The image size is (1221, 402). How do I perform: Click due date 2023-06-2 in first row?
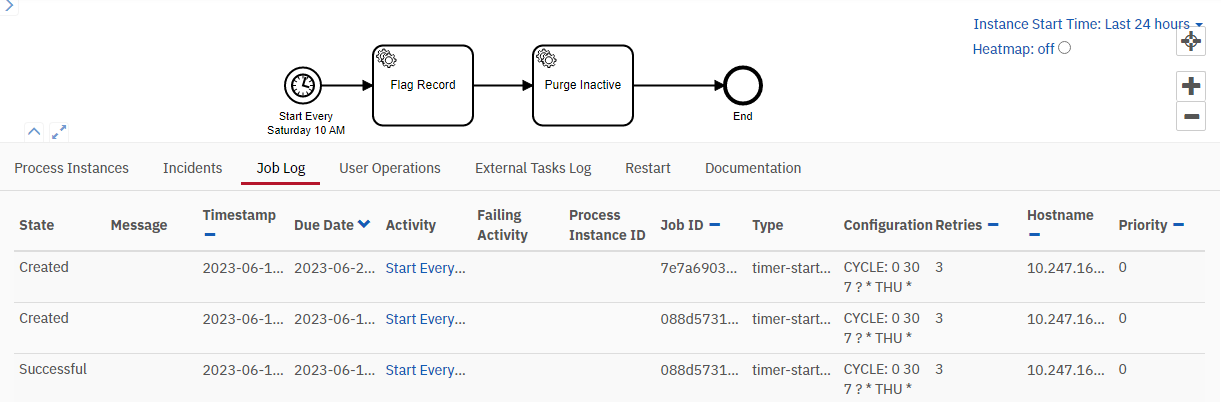click(x=335, y=268)
